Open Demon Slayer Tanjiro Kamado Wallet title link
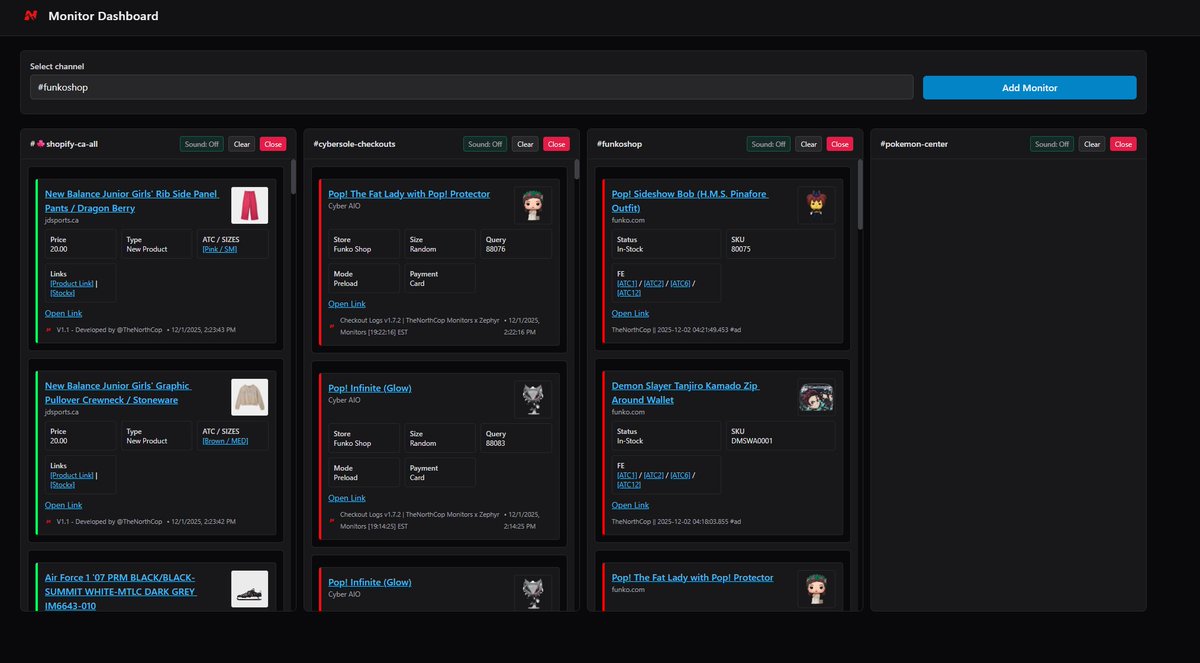 685,392
